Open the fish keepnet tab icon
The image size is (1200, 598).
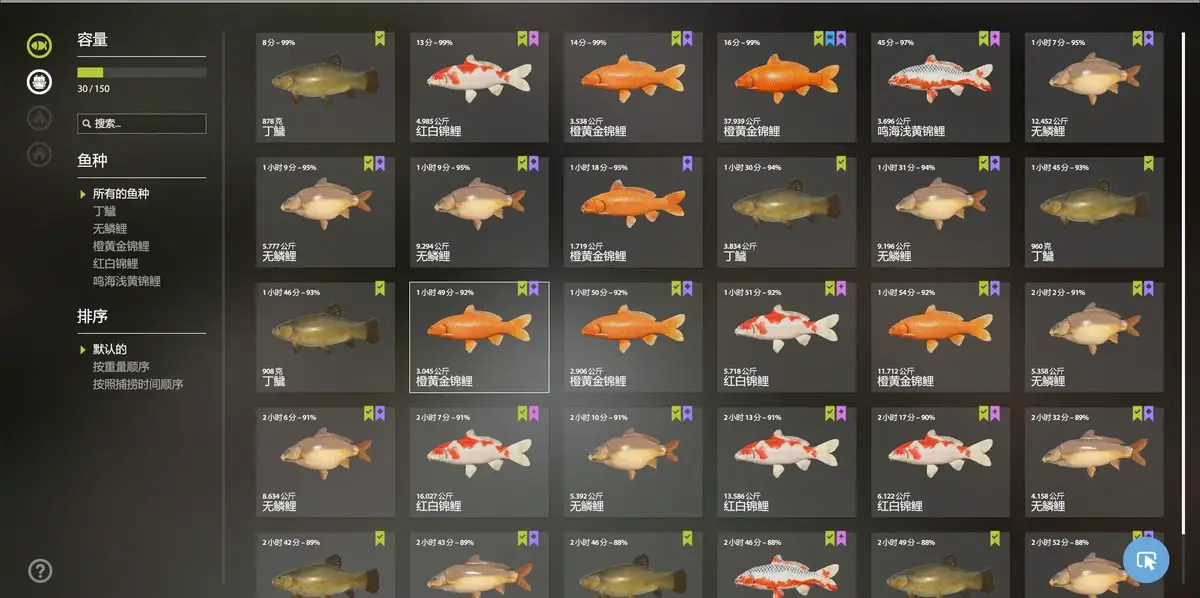[x=40, y=45]
